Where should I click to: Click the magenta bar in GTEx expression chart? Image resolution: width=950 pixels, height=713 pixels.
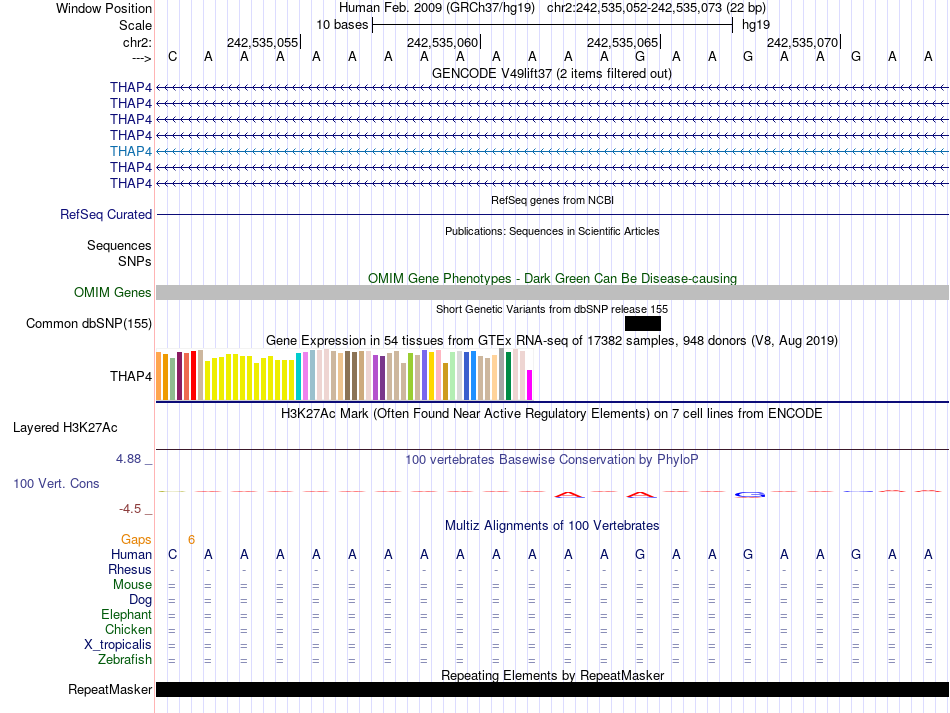[530, 384]
